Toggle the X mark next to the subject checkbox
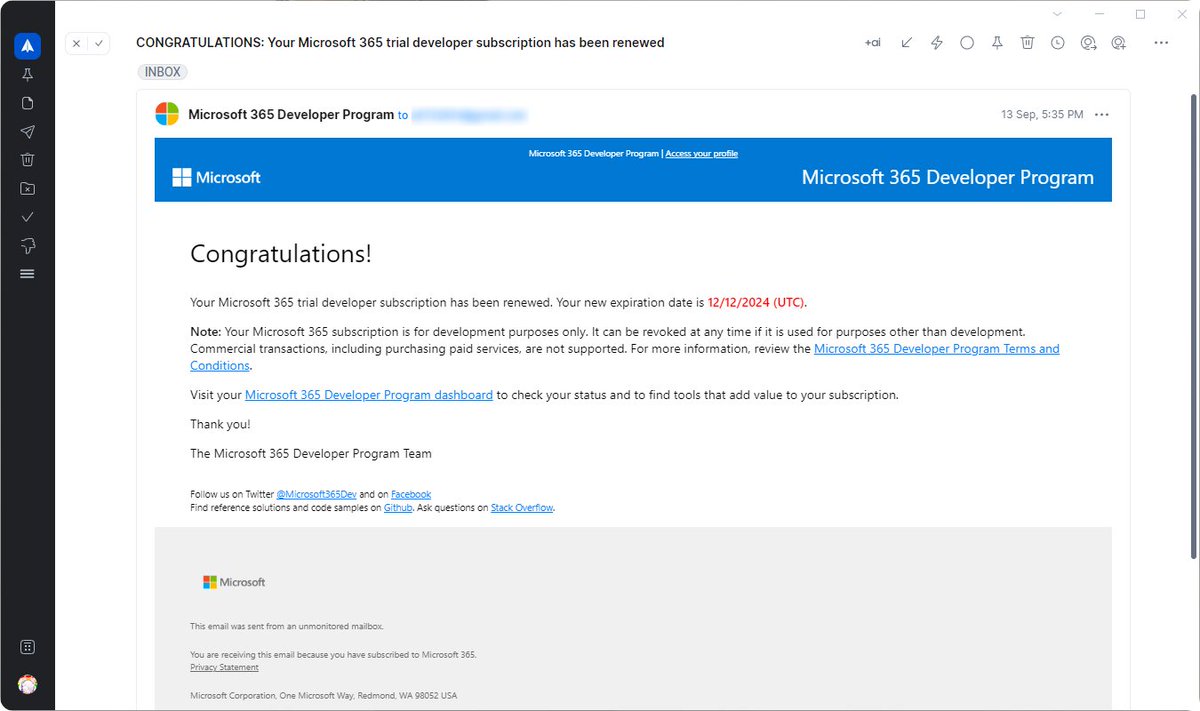Image resolution: width=1200 pixels, height=711 pixels. [76, 43]
